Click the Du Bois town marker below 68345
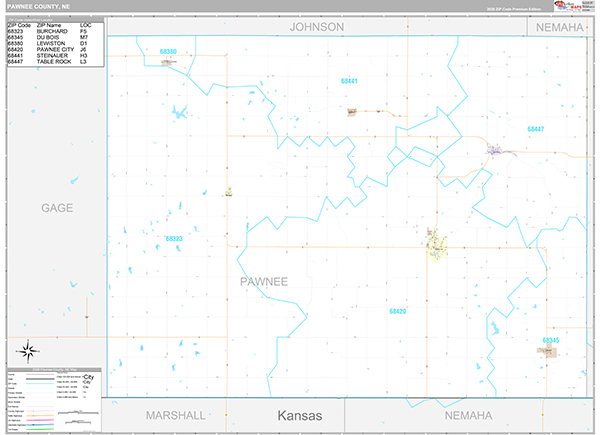Viewport: 600px width, 435px height. tap(548, 351)
